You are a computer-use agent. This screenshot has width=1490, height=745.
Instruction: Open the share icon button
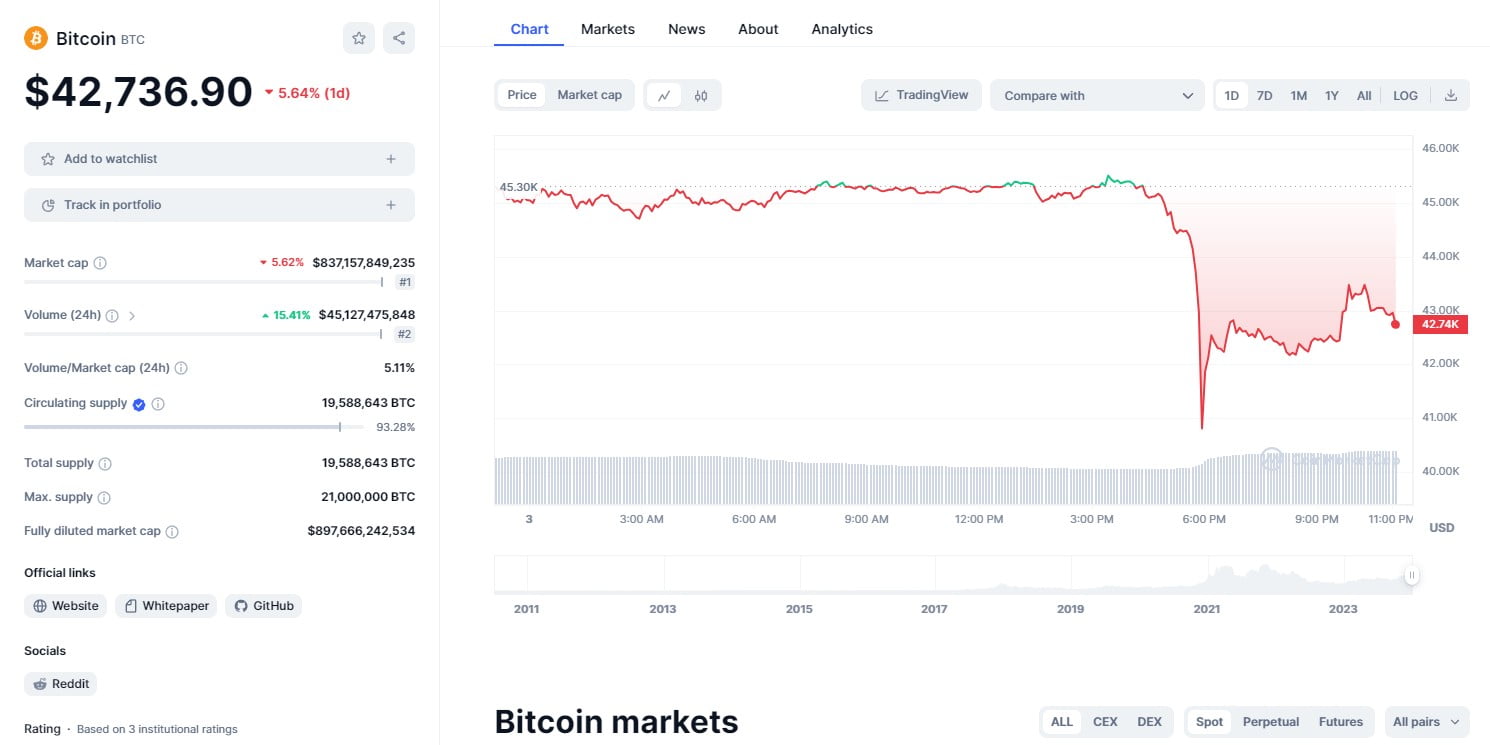pyautogui.click(x=399, y=38)
